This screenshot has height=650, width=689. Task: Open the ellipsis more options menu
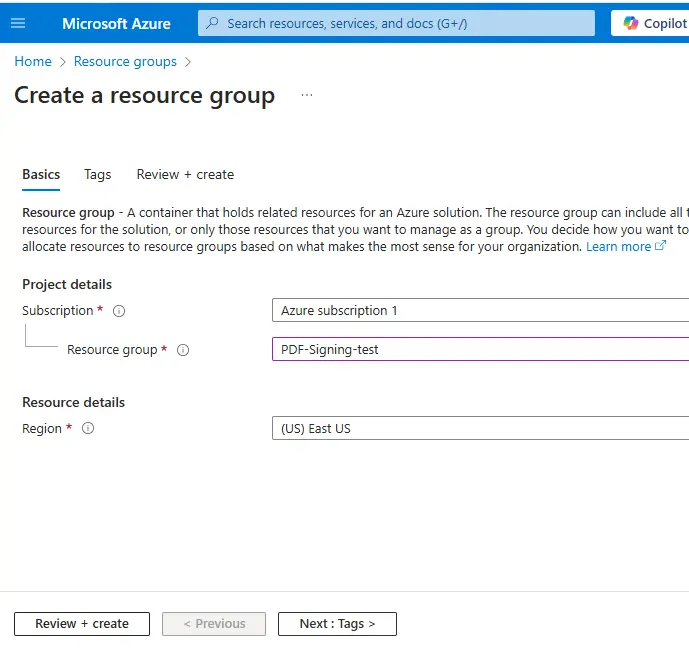[x=307, y=95]
